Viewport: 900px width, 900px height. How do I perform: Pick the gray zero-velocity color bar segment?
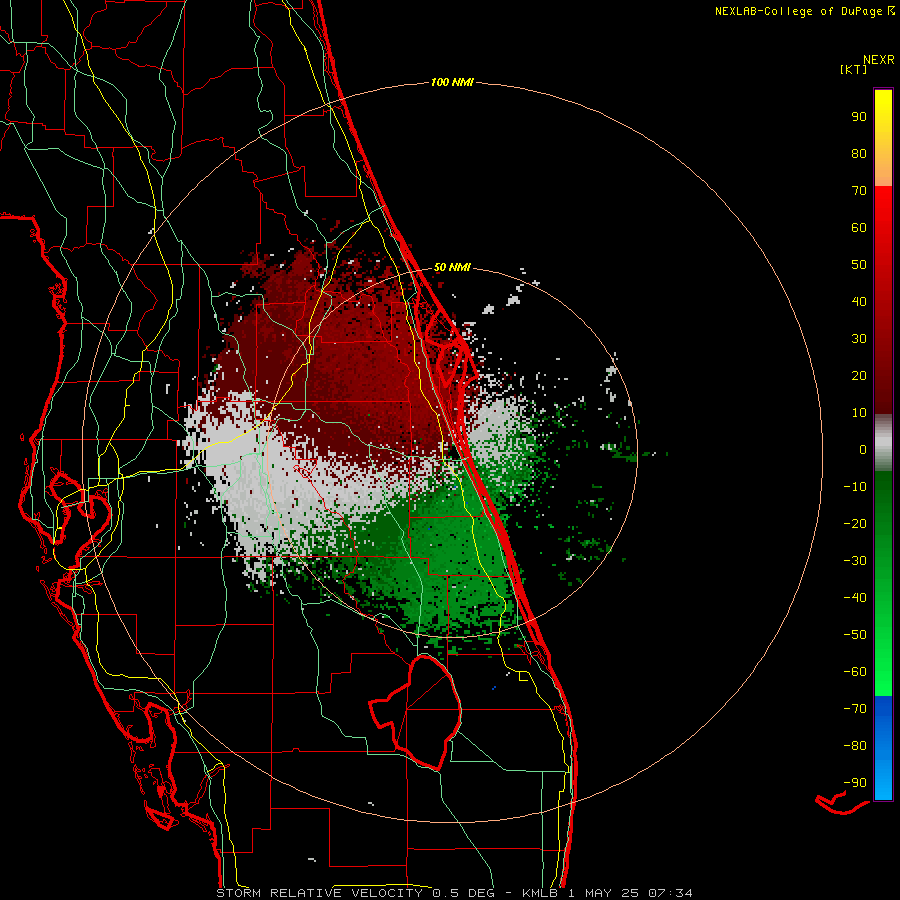pos(883,443)
